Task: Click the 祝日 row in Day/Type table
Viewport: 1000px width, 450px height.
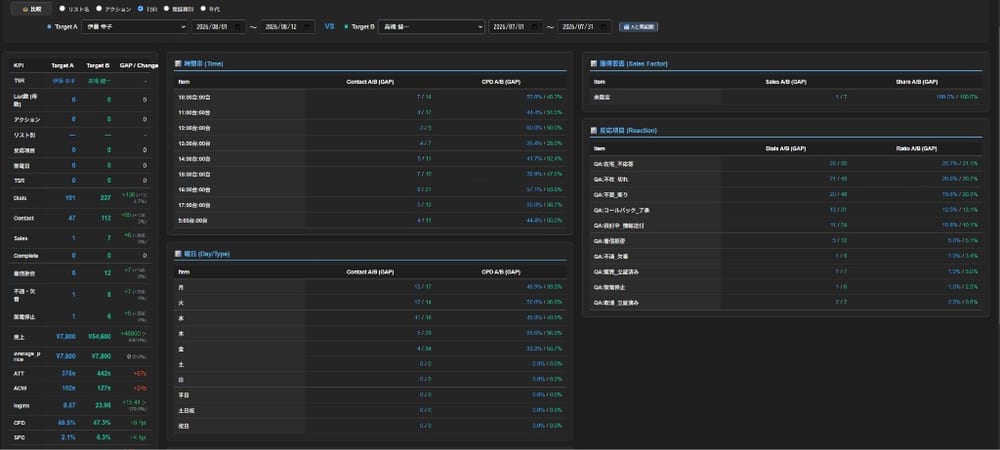Action: coord(370,425)
